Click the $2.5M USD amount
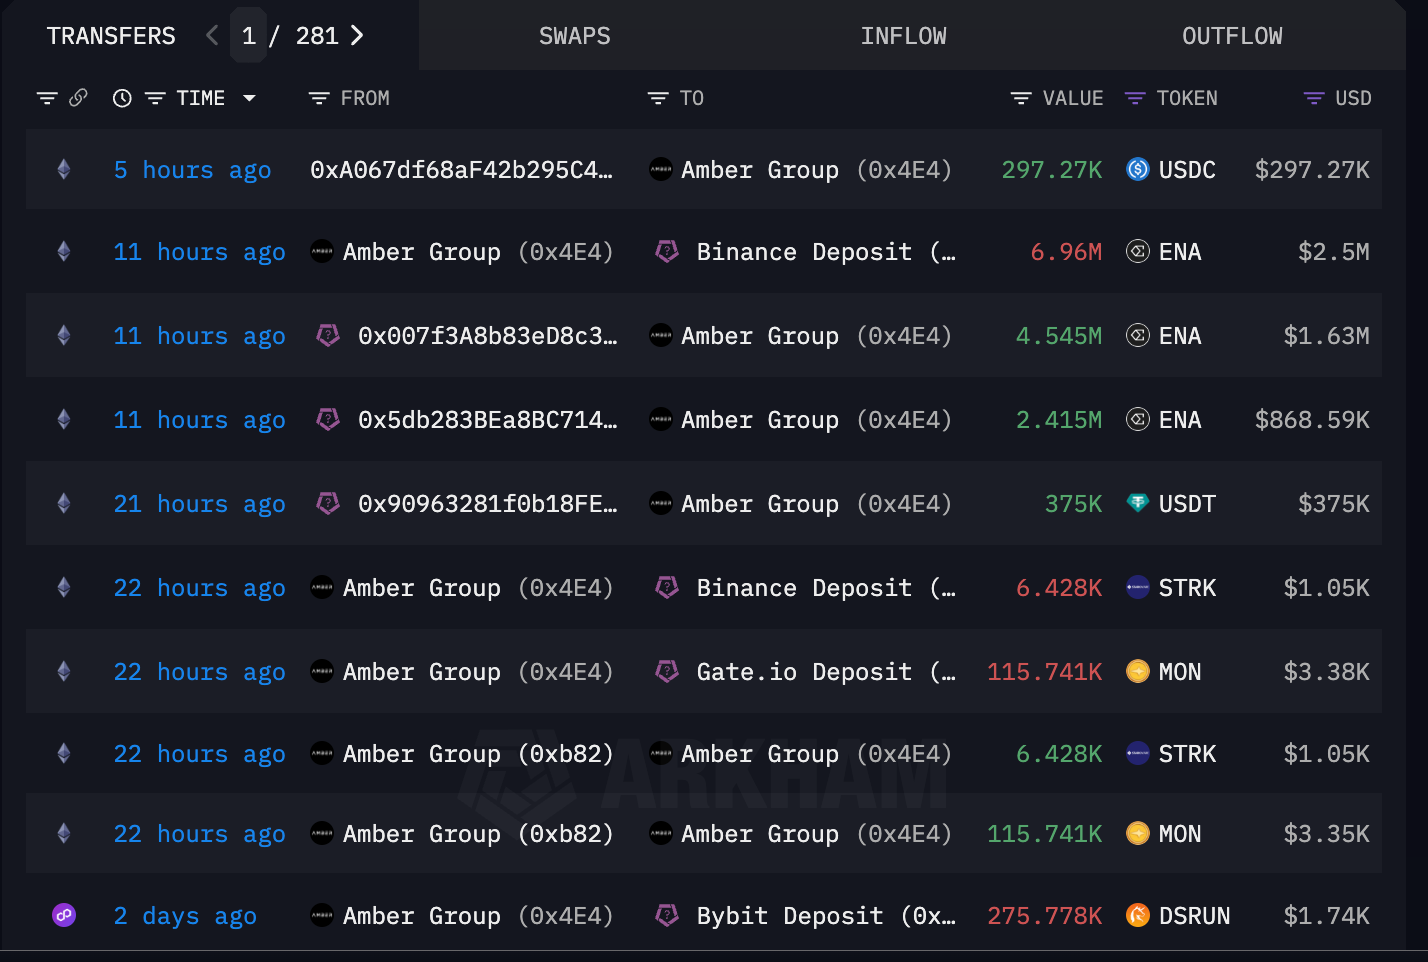Screen dimensions: 1428x962 tap(1334, 252)
